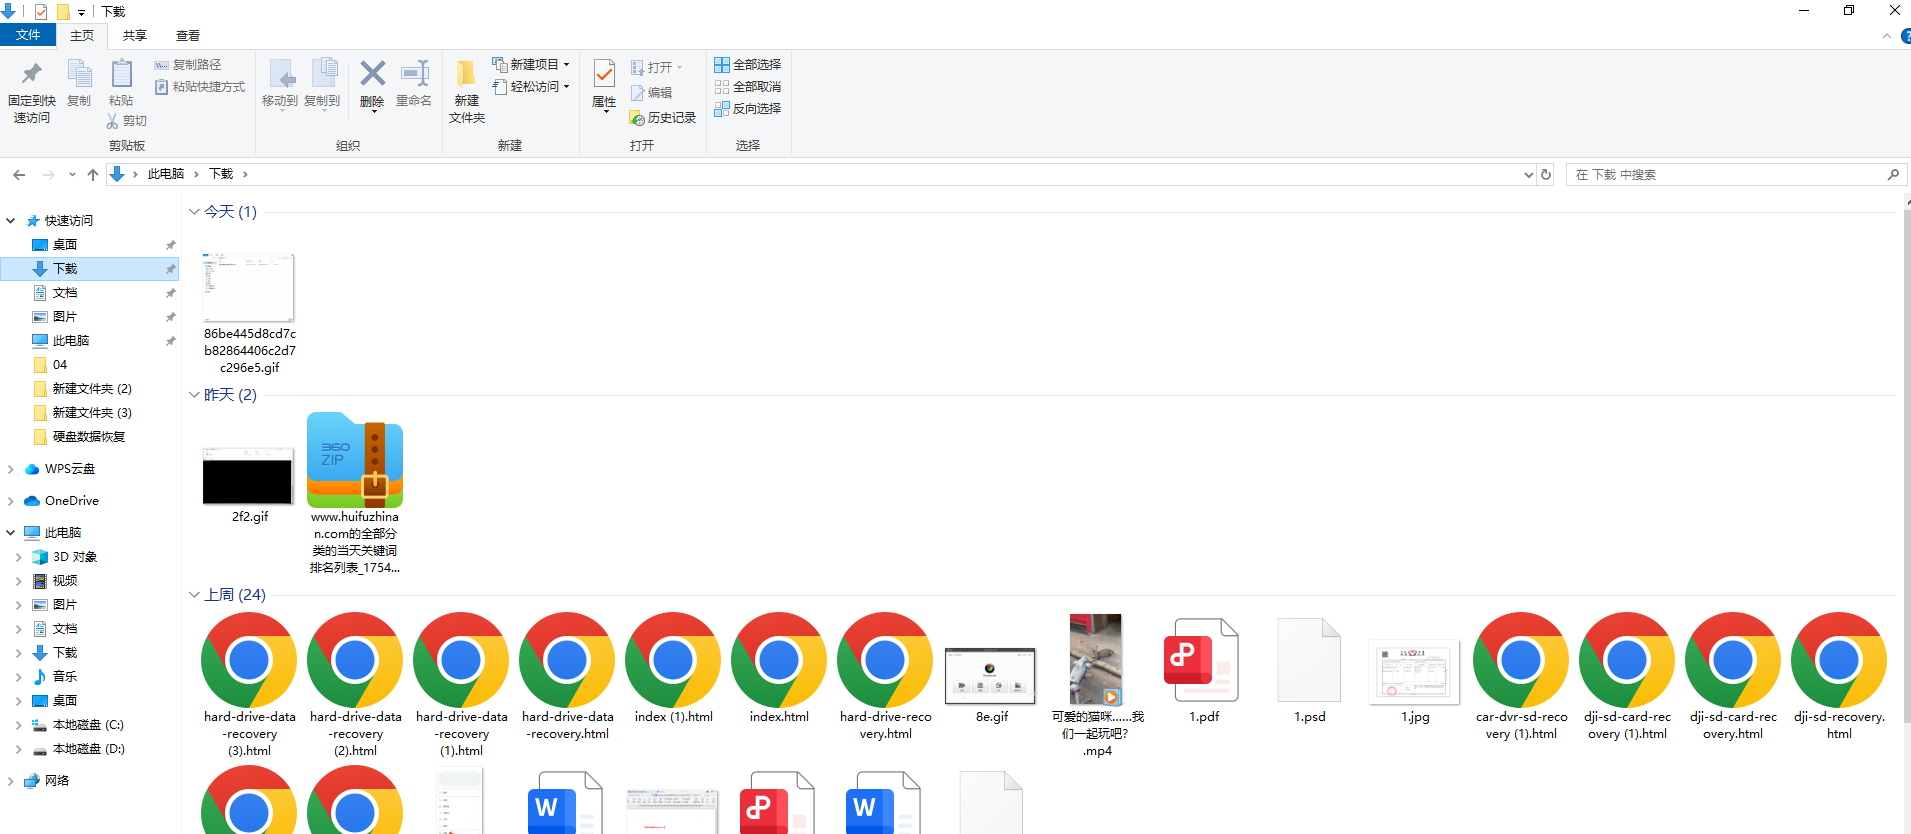Image resolution: width=1911 pixels, height=834 pixels.
Task: Click Select None (全部取消)
Action: pyautogui.click(x=748, y=86)
